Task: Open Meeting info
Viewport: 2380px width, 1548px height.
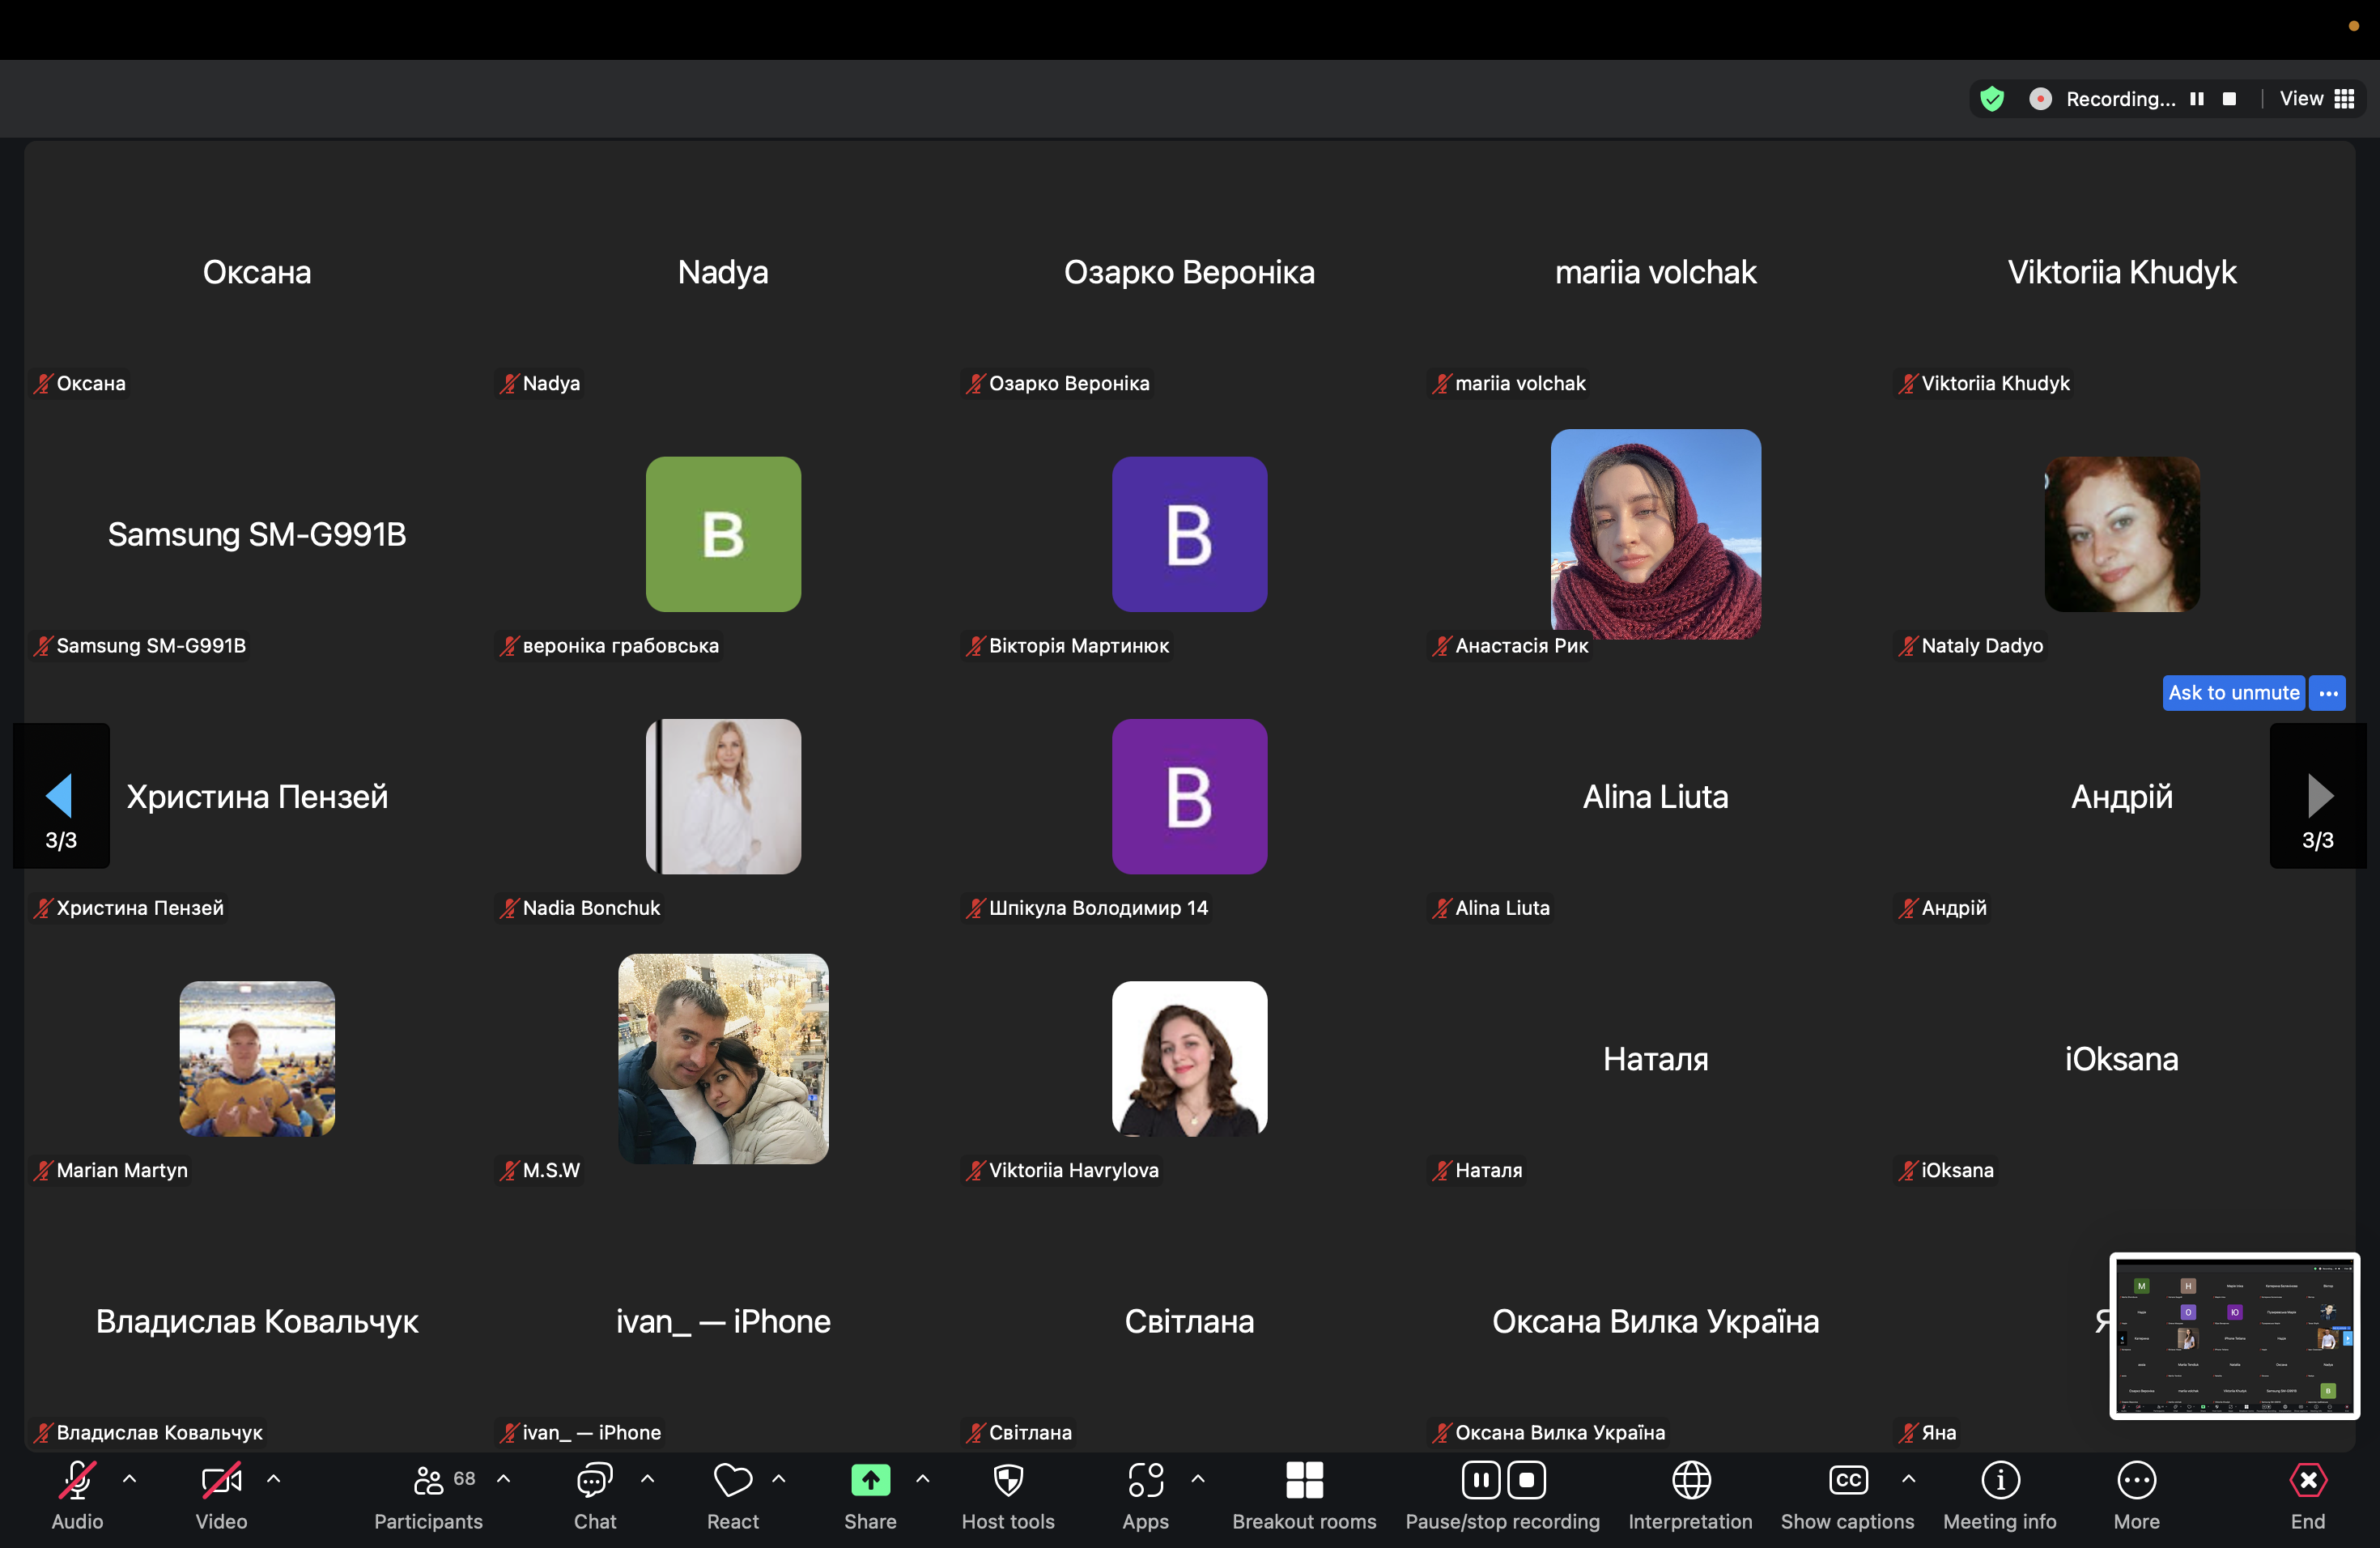Action: (x=2000, y=1480)
